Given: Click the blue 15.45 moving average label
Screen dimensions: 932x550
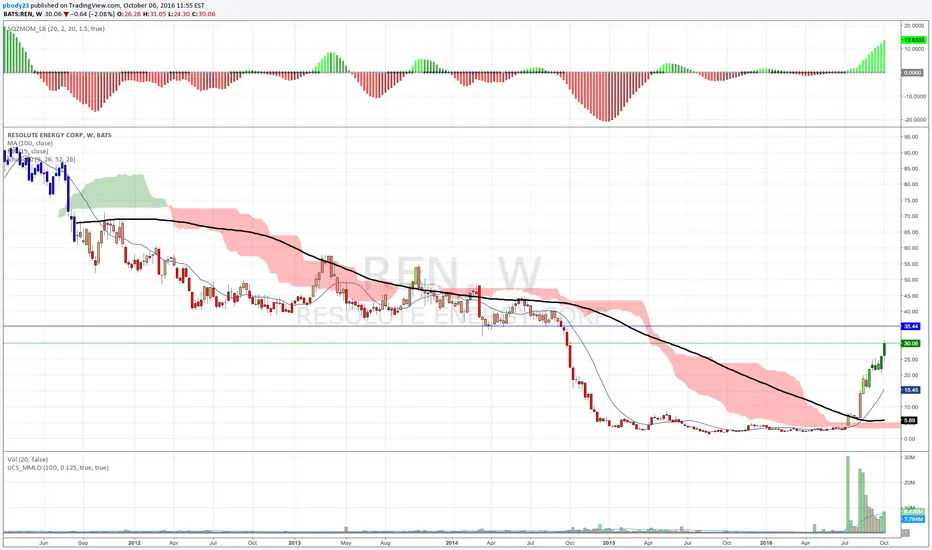Looking at the screenshot, I should 911,390.
